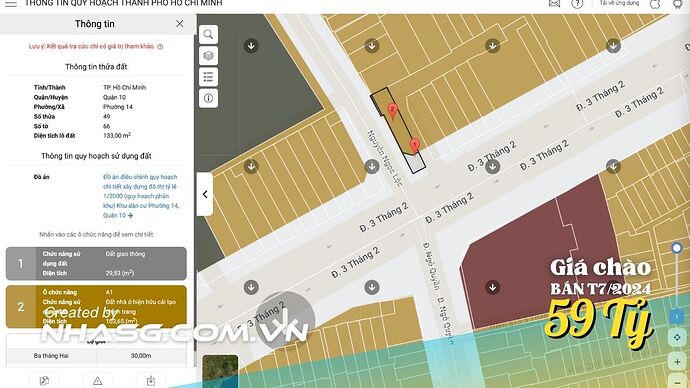Open the map layers tool
The width and height of the screenshot is (690, 388).
(x=209, y=56)
